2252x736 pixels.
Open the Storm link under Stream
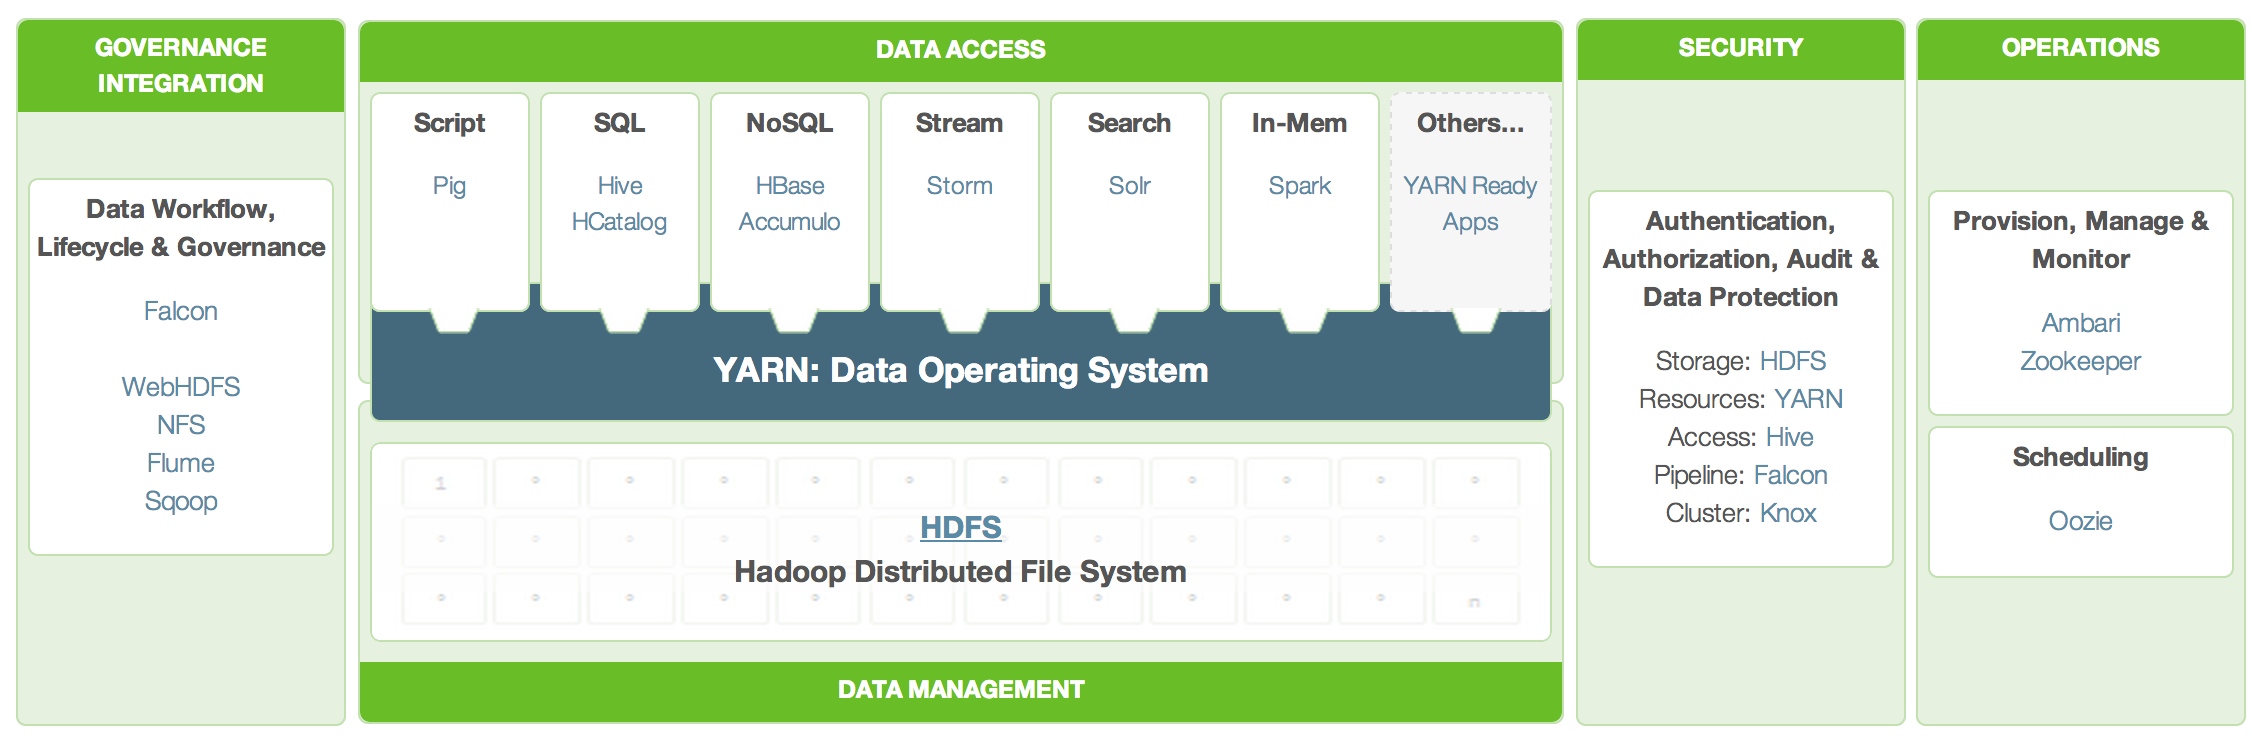coord(959,186)
